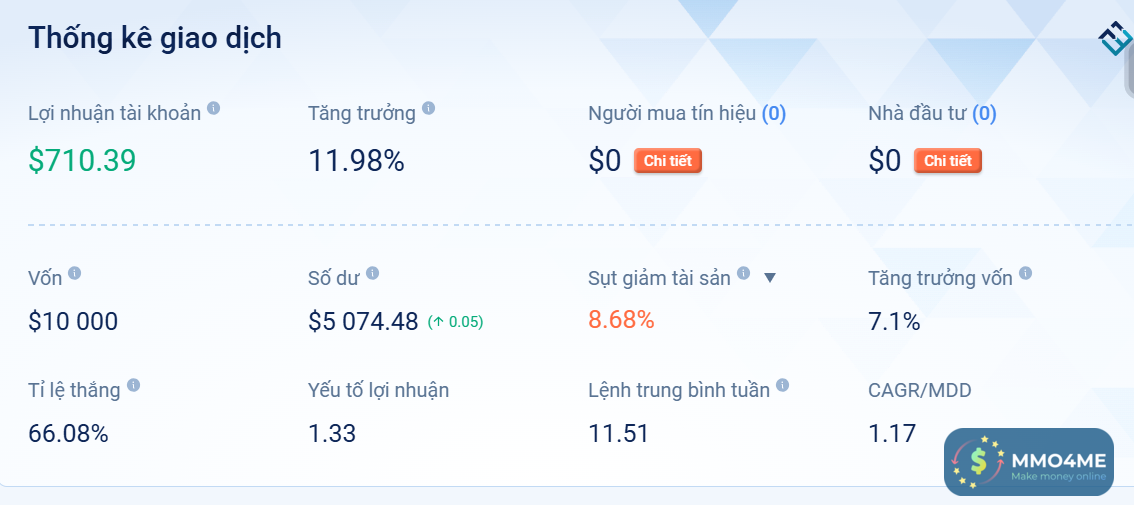Open the Vốn info tooltip icon
This screenshot has width=1134, height=505.
point(74,273)
